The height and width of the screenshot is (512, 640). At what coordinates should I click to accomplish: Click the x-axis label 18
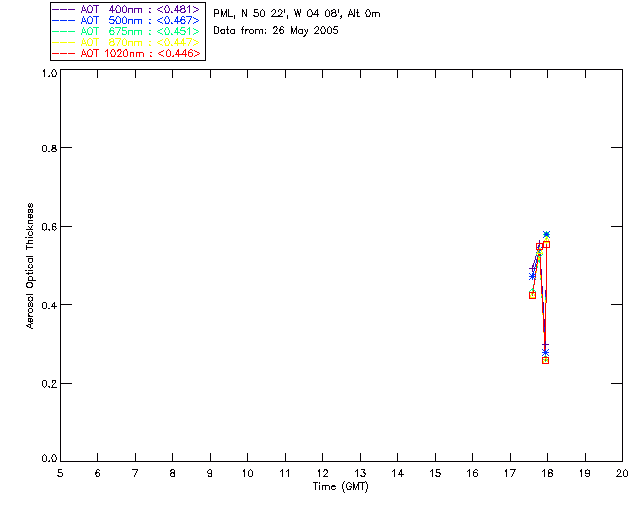548,473
